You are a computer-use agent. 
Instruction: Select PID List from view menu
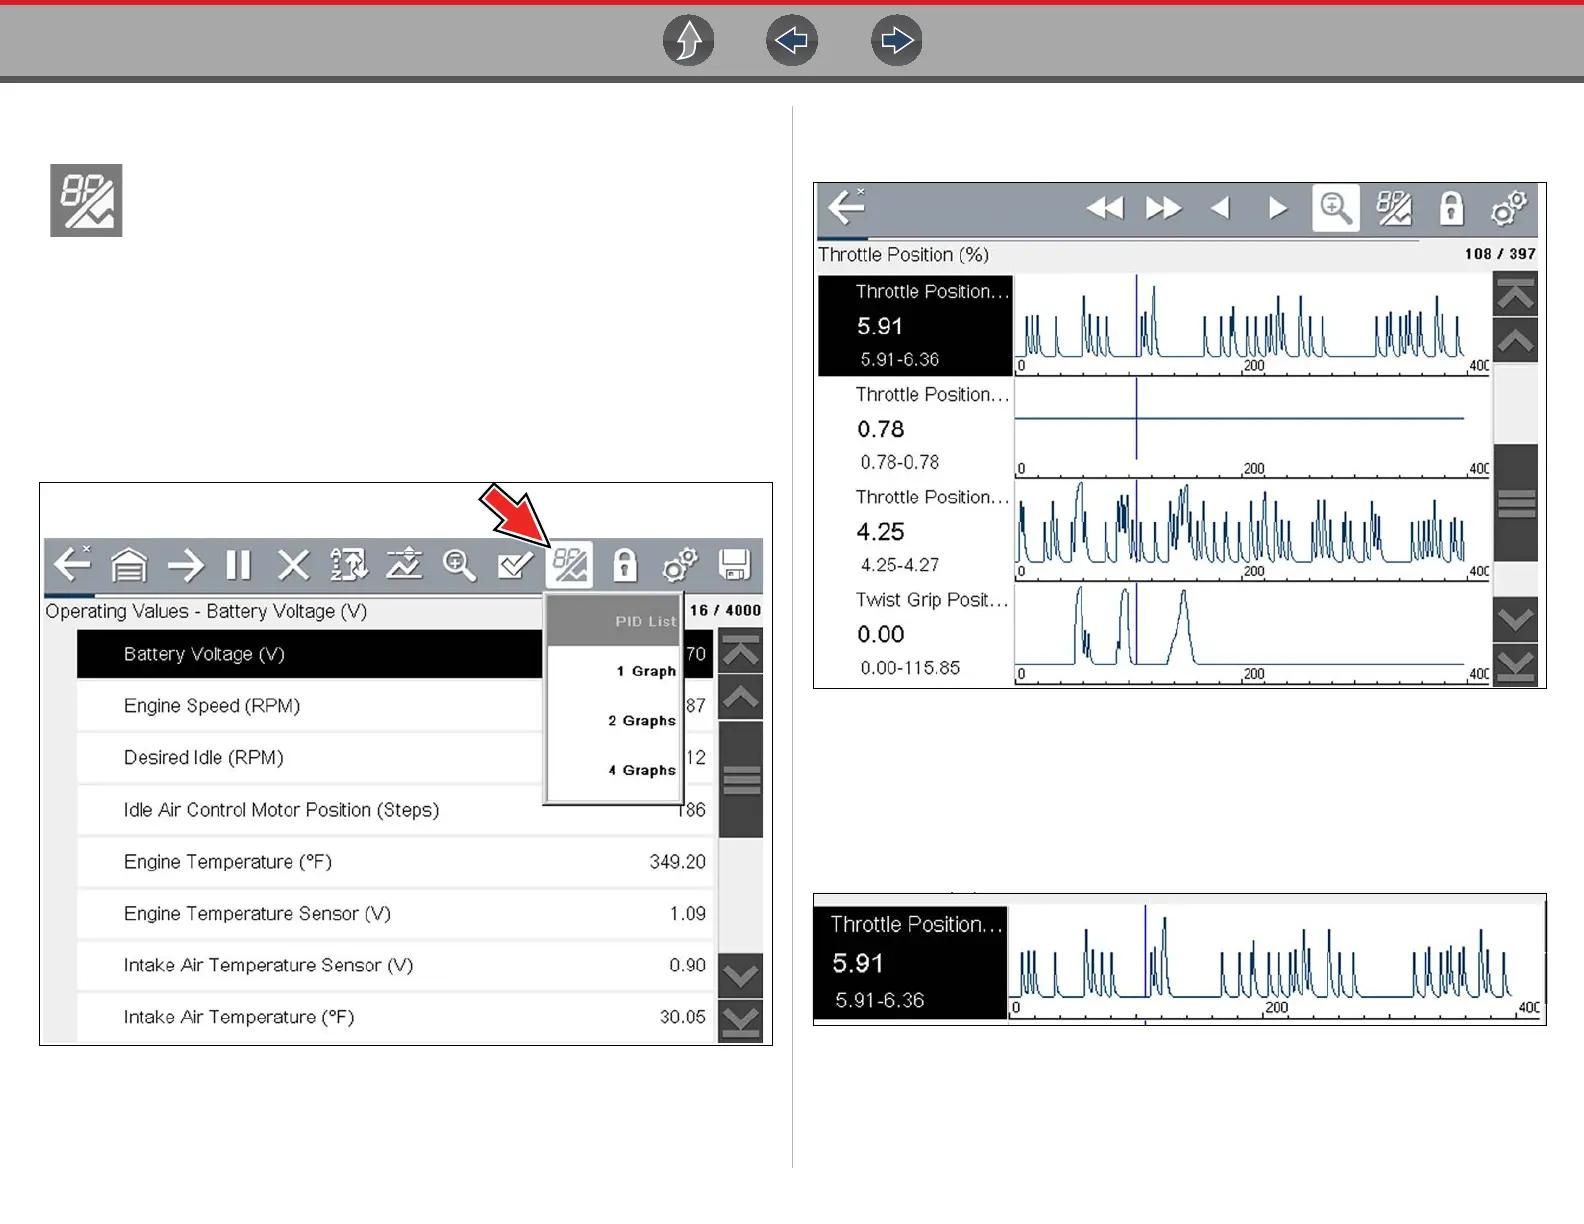614,621
